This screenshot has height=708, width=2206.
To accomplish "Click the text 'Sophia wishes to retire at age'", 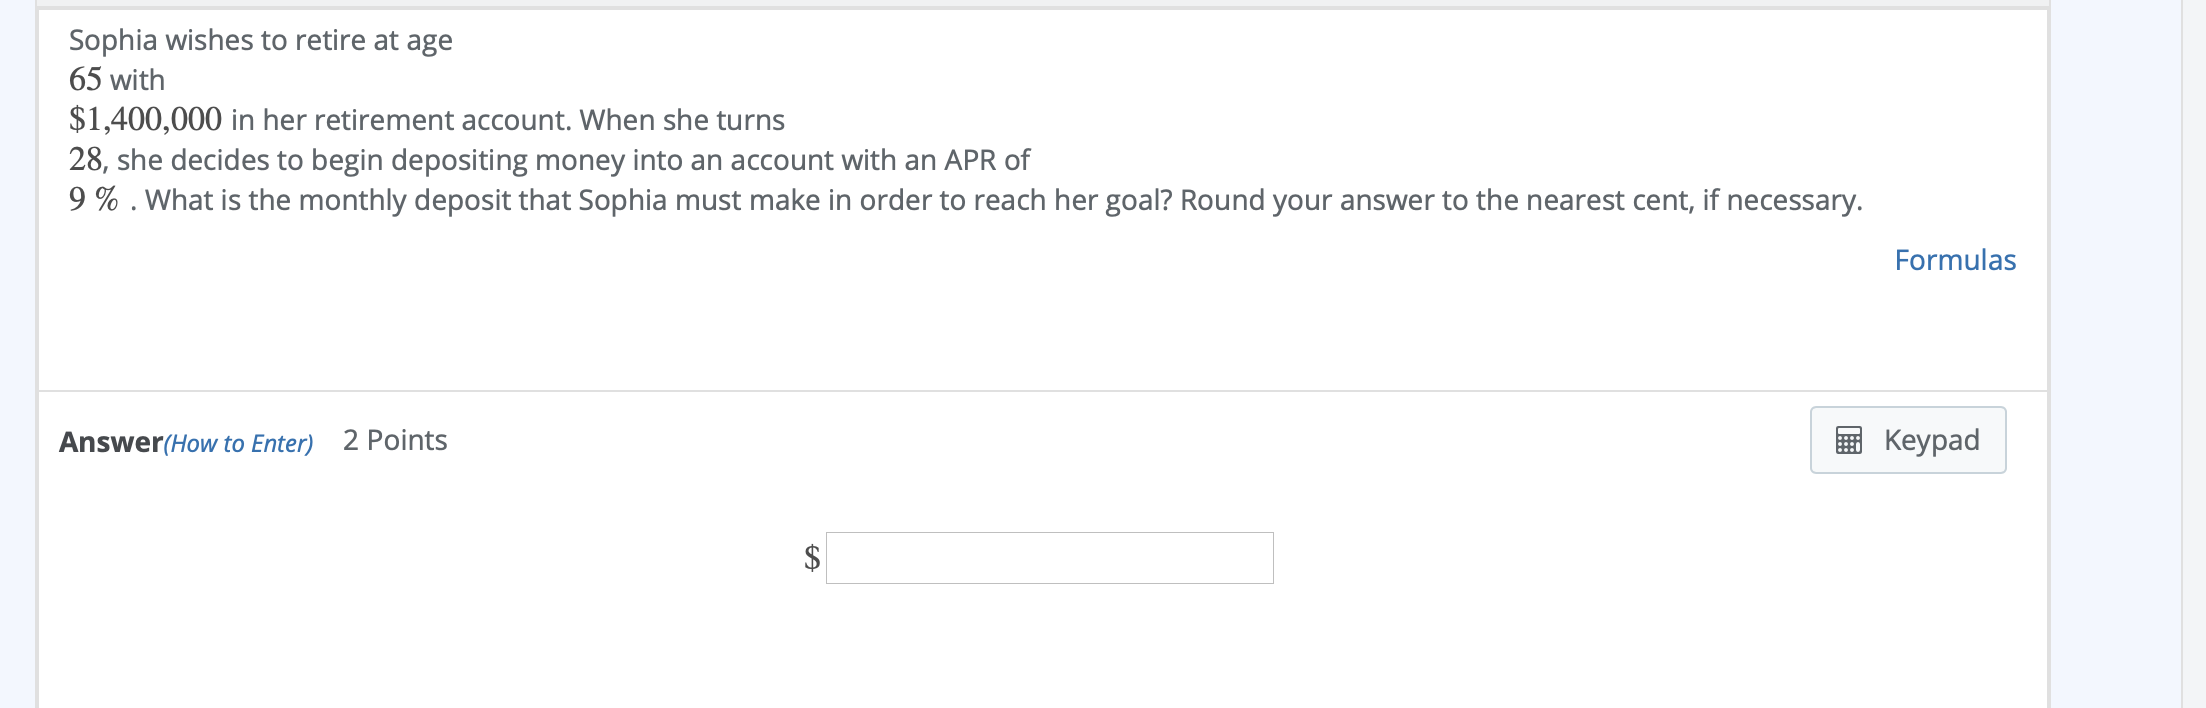I will pyautogui.click(x=260, y=40).
